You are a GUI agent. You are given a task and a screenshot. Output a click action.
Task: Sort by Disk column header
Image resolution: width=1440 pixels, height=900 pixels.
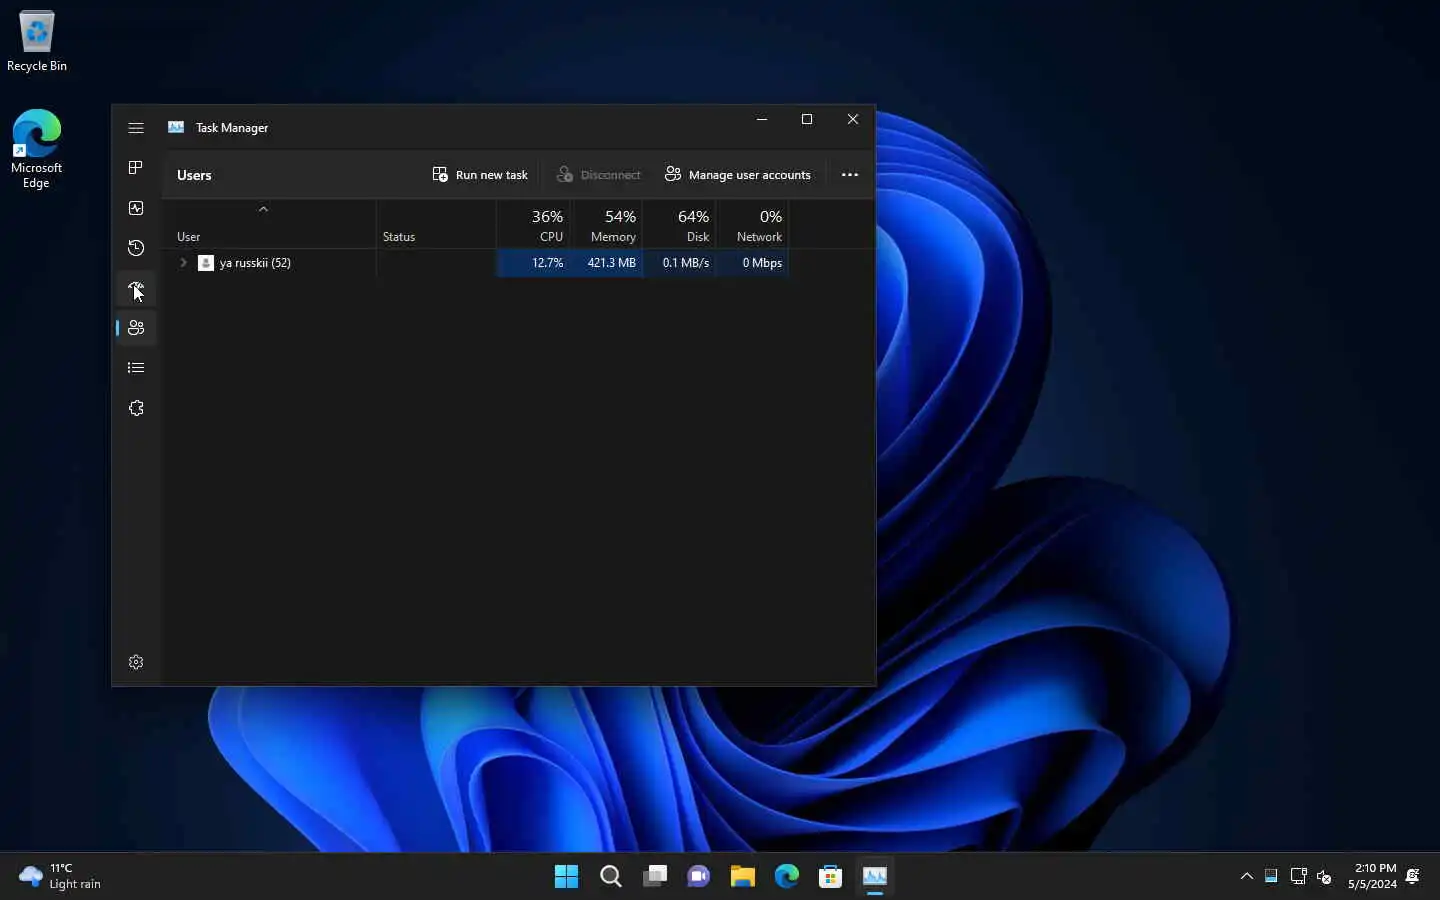pos(680,224)
